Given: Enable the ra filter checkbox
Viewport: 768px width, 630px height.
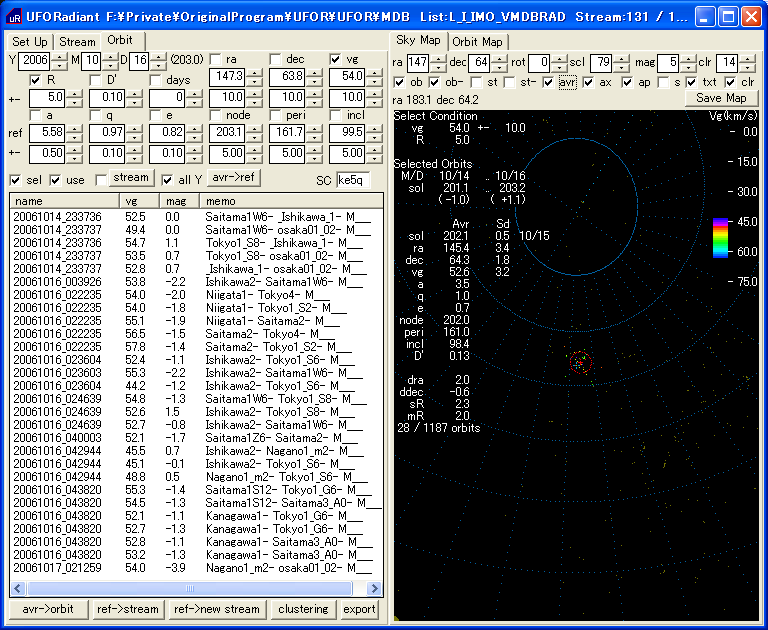Looking at the screenshot, I should [x=217, y=60].
